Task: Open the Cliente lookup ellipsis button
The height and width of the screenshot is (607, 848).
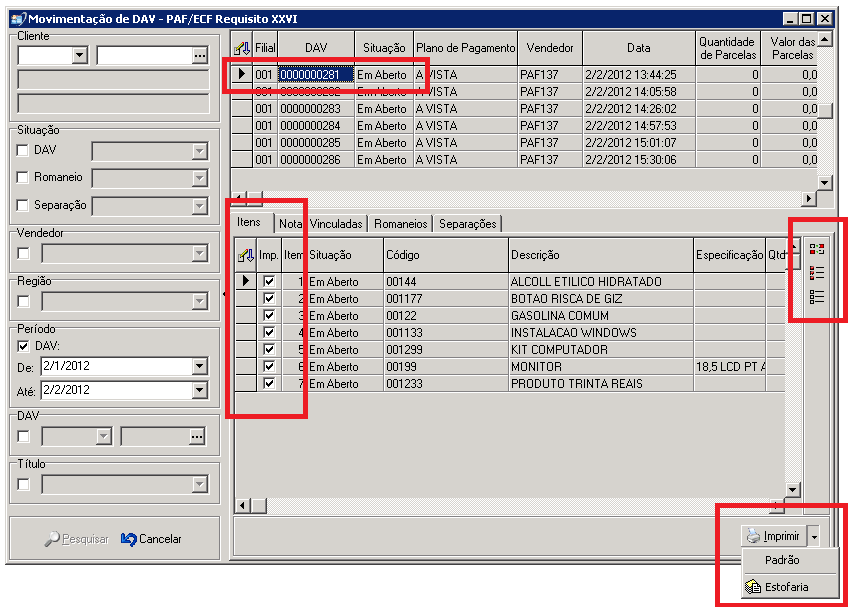Action: [200, 55]
